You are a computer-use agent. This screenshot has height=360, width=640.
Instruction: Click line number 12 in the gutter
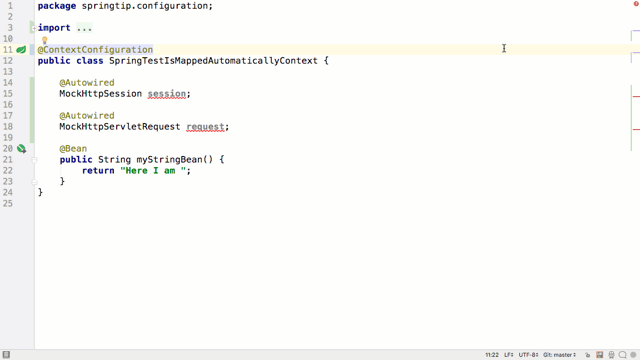coord(8,61)
